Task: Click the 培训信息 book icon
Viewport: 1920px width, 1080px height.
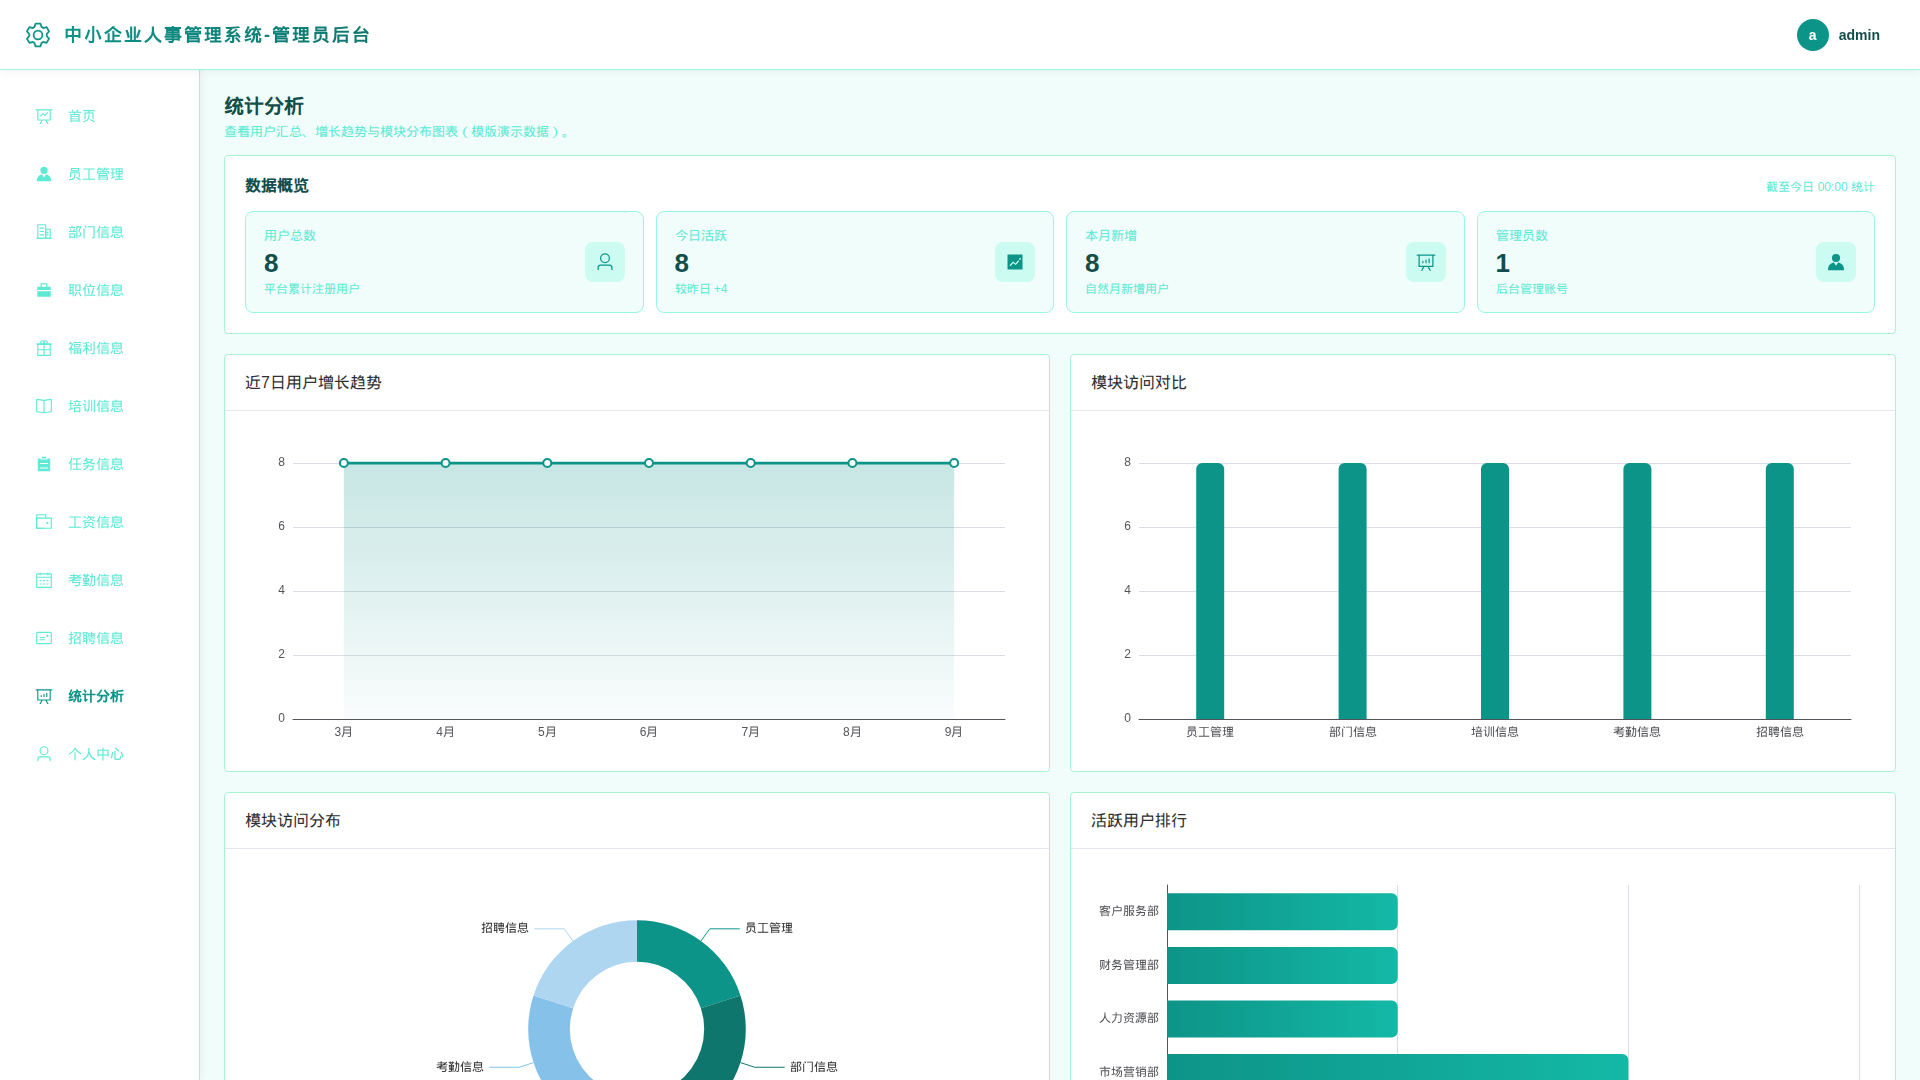Action: [x=44, y=406]
